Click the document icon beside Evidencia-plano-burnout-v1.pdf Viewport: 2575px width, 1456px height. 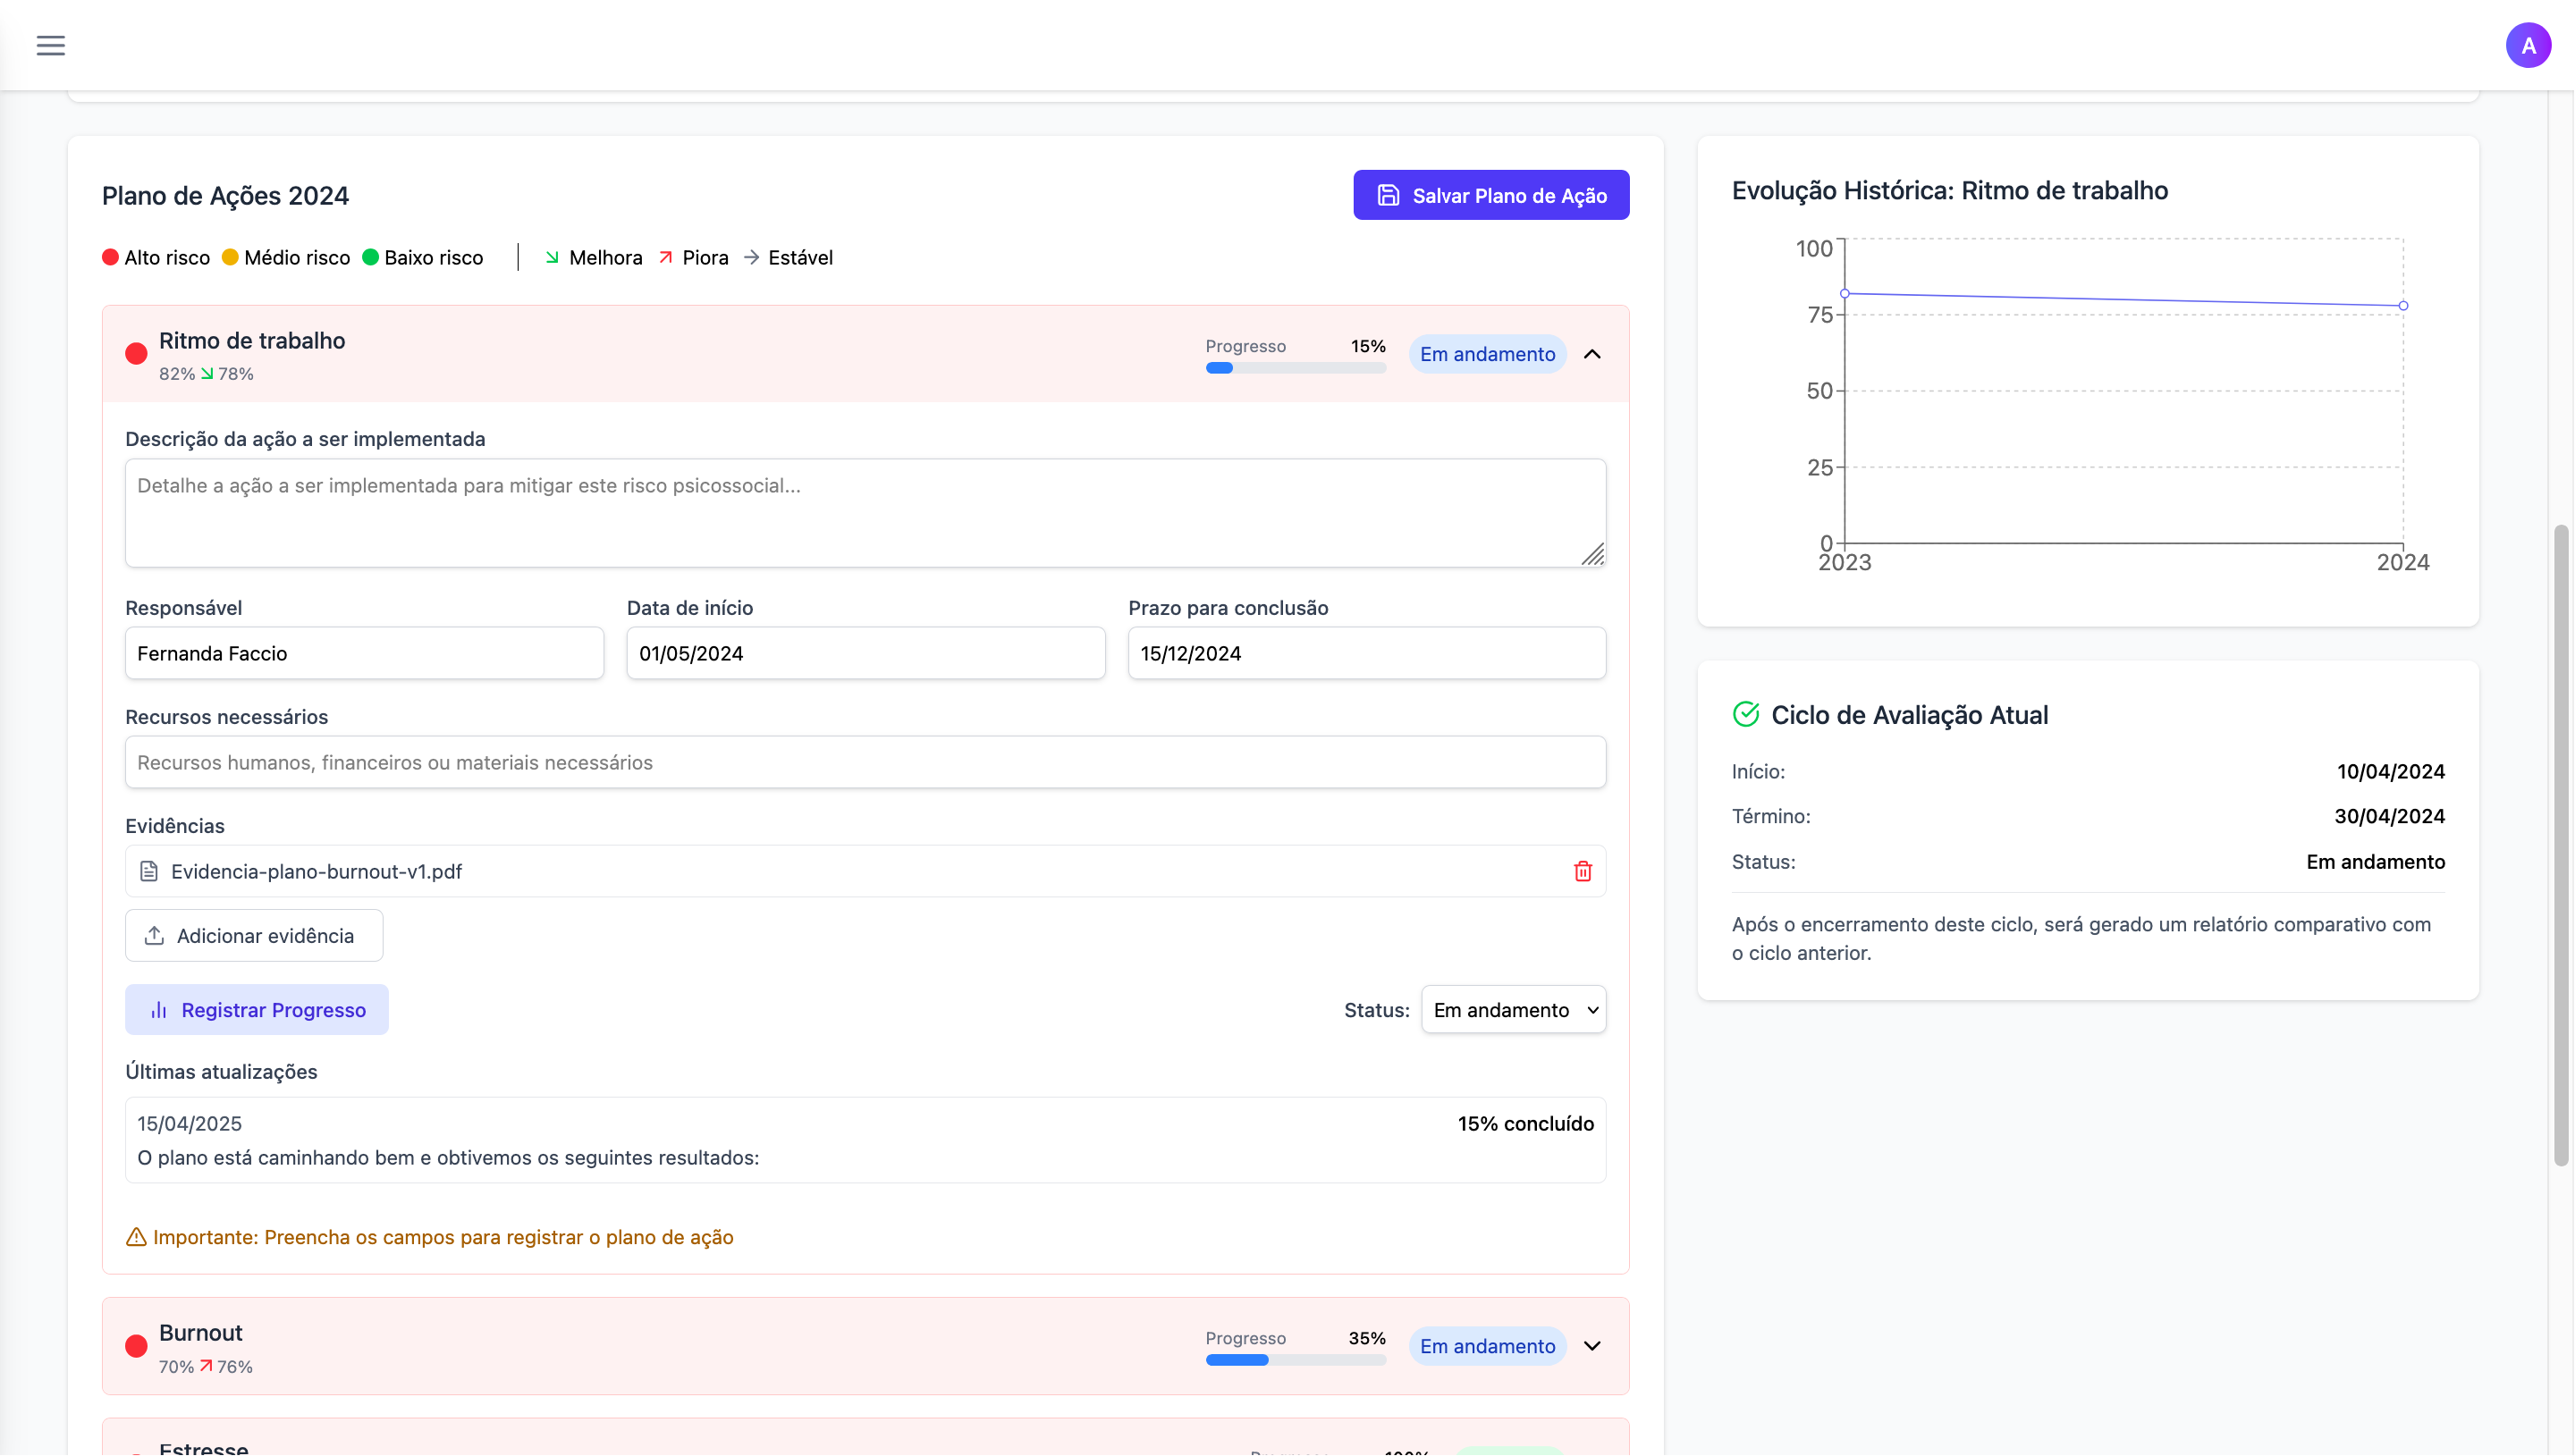point(148,871)
